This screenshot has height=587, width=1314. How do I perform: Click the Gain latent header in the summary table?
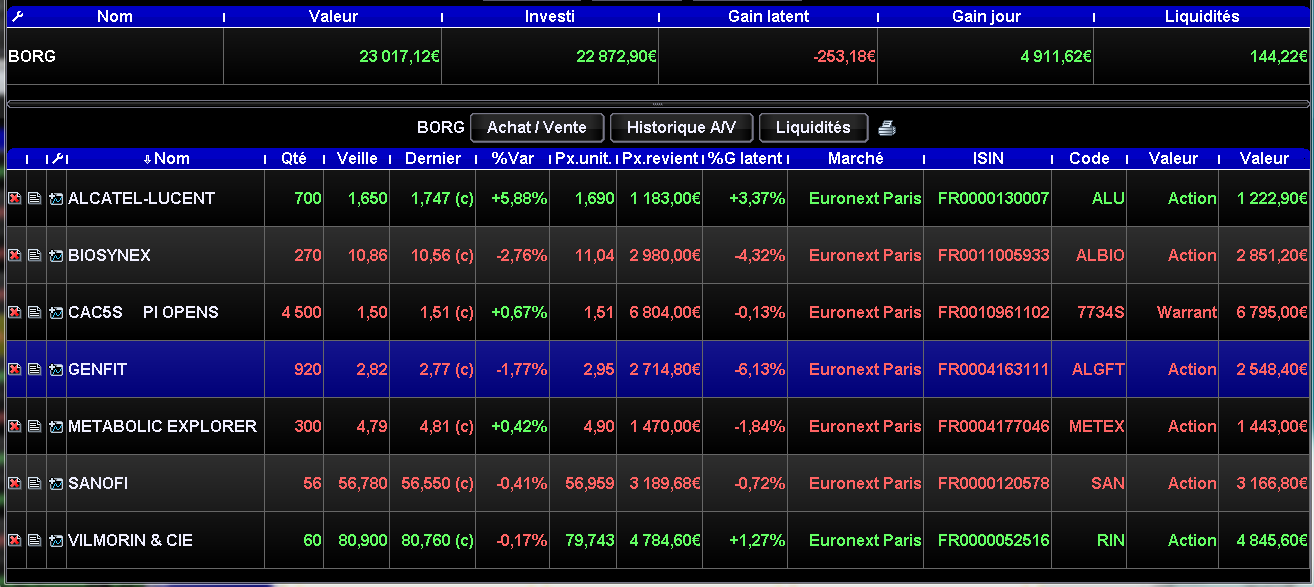pos(768,16)
